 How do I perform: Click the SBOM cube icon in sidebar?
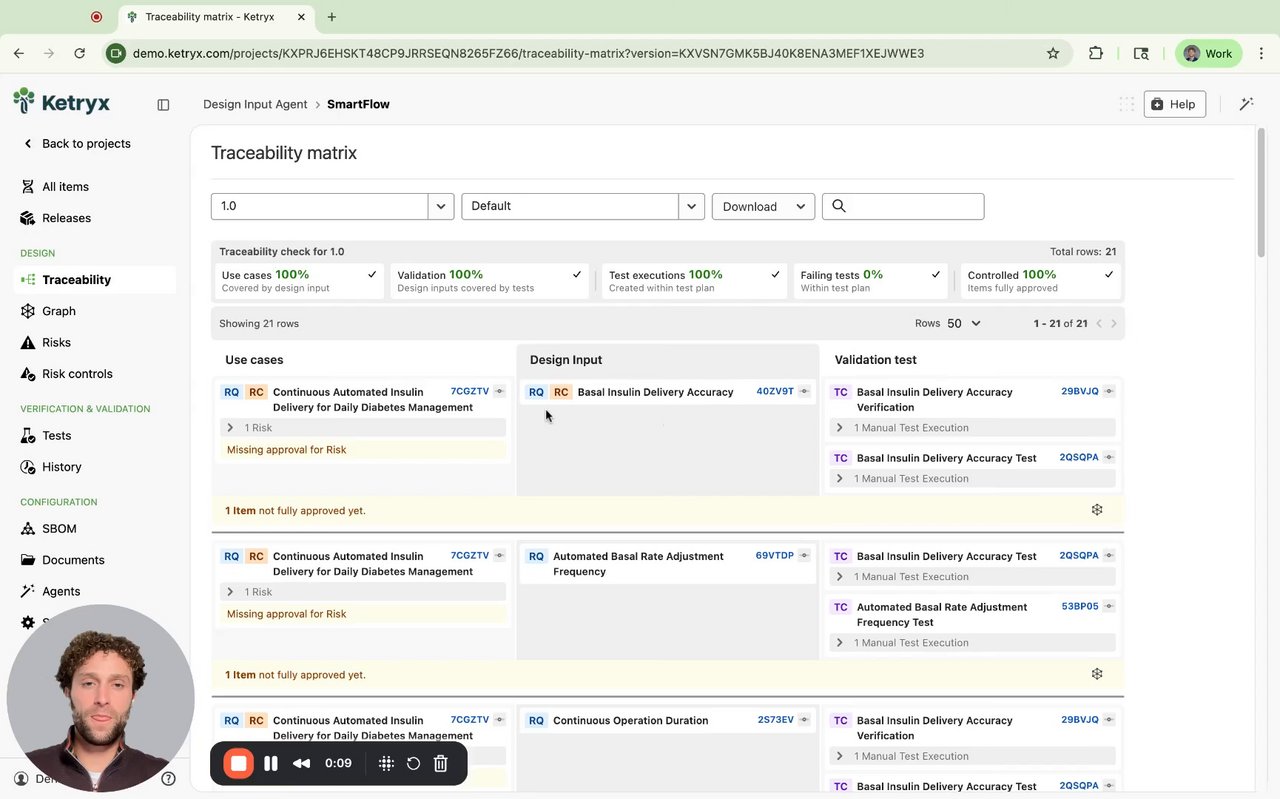[28, 528]
